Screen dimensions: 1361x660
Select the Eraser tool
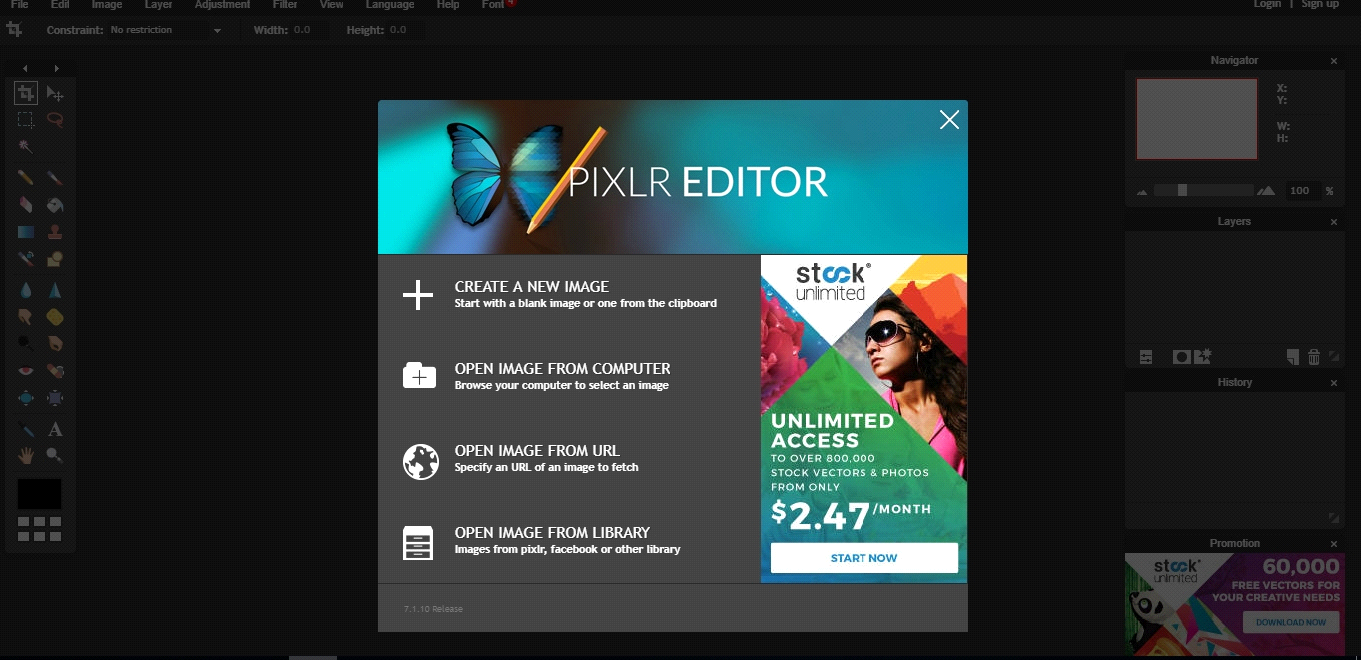pos(26,205)
